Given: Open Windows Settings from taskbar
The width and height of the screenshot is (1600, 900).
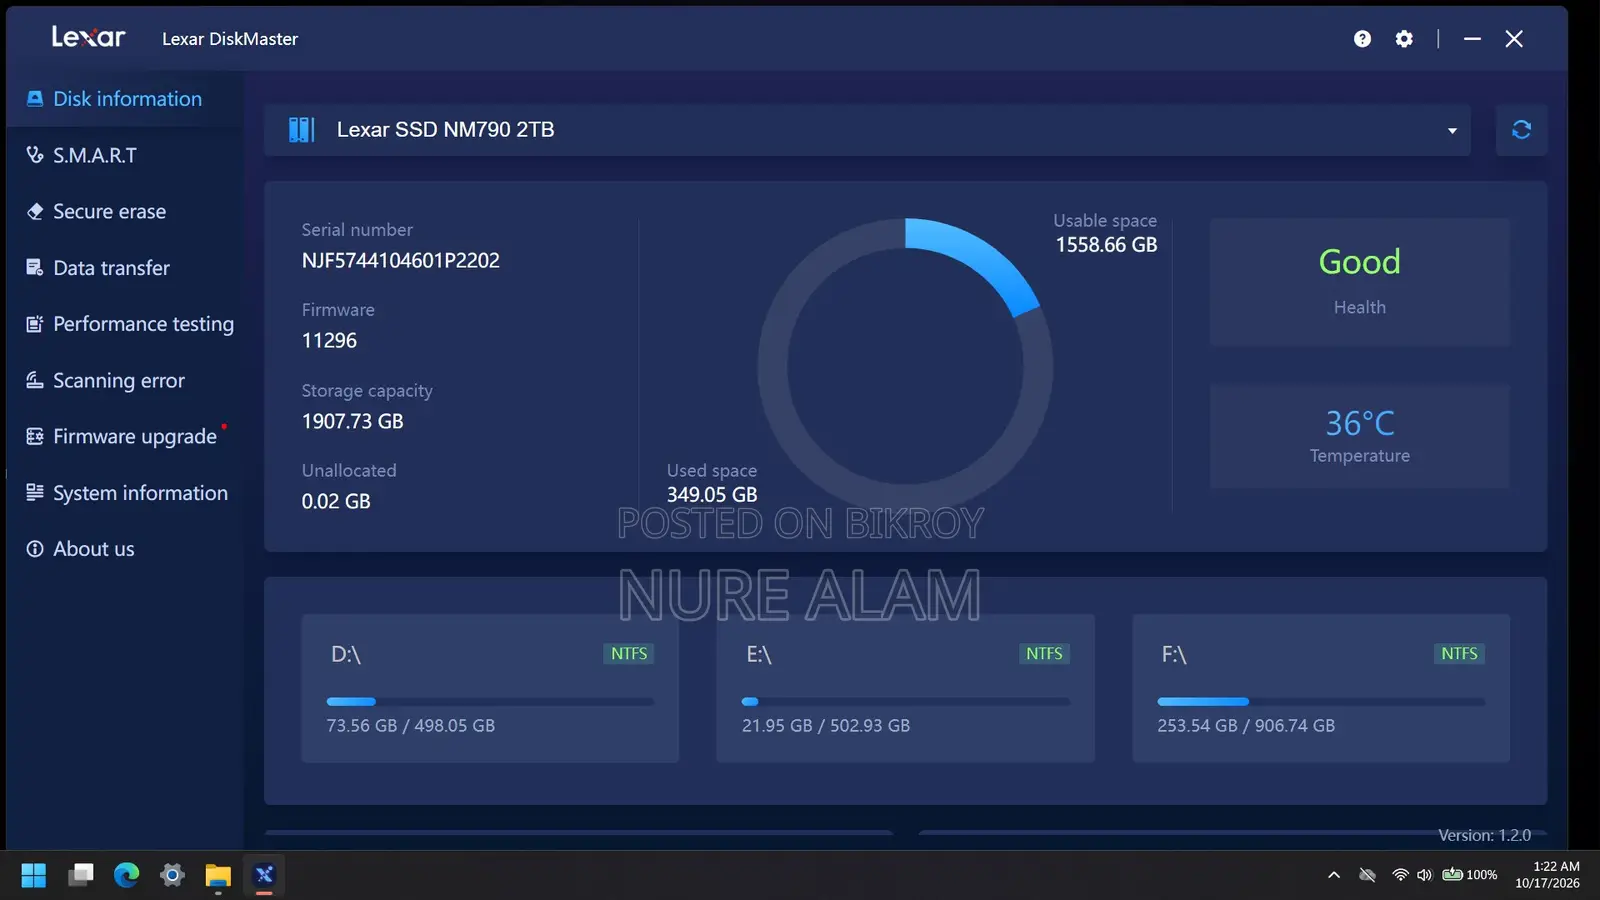Looking at the screenshot, I should 172,875.
